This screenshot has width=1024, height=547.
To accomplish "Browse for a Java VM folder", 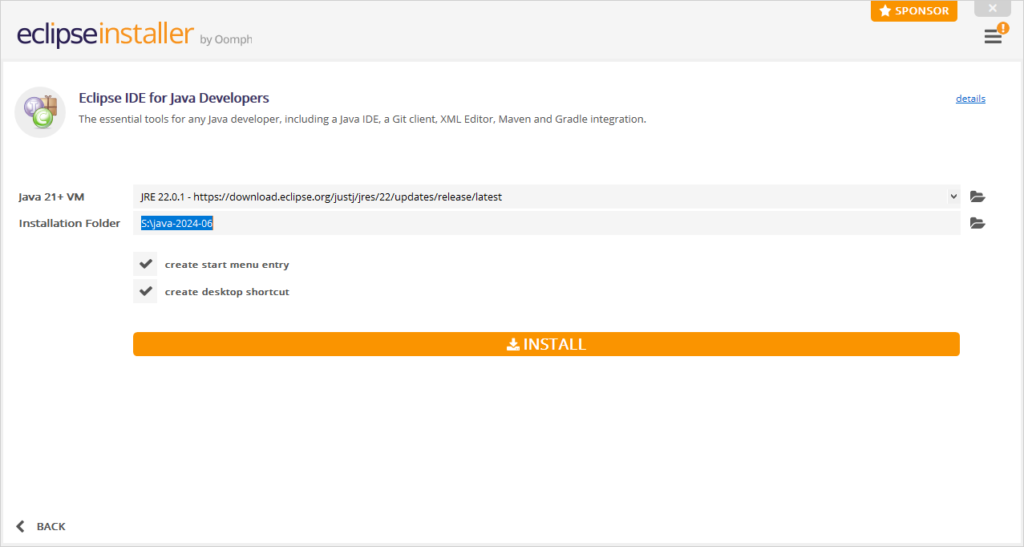I will tap(977, 196).
